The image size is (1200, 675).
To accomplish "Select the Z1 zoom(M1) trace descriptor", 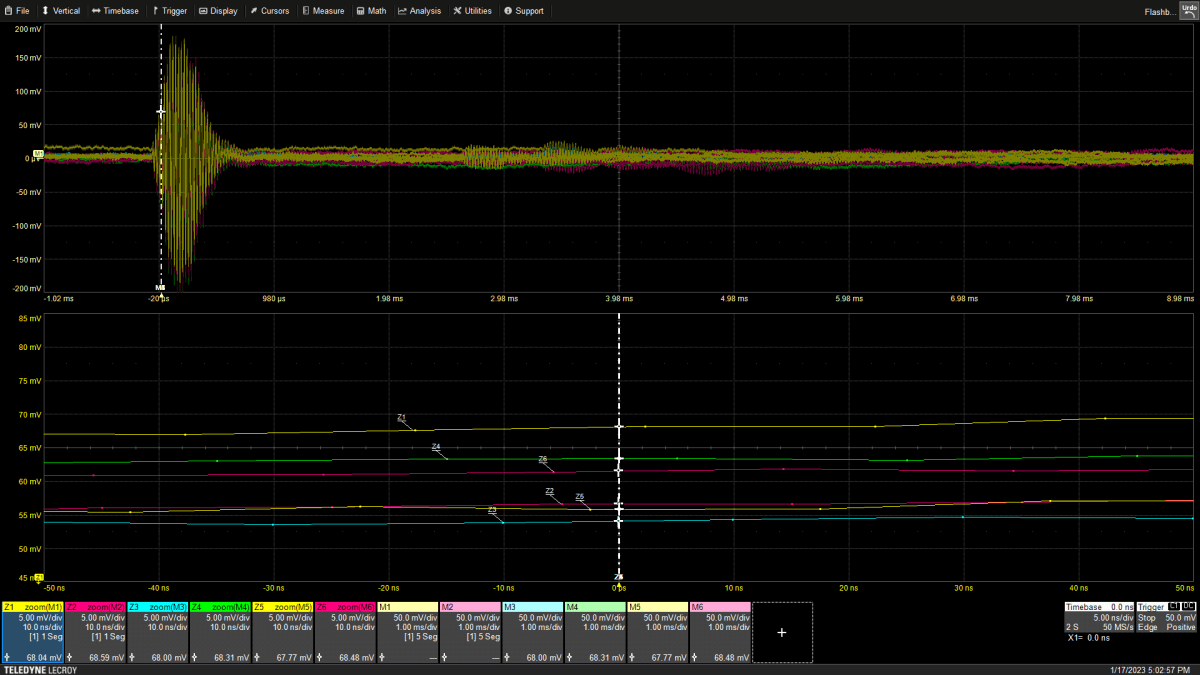I will click(x=33, y=632).
